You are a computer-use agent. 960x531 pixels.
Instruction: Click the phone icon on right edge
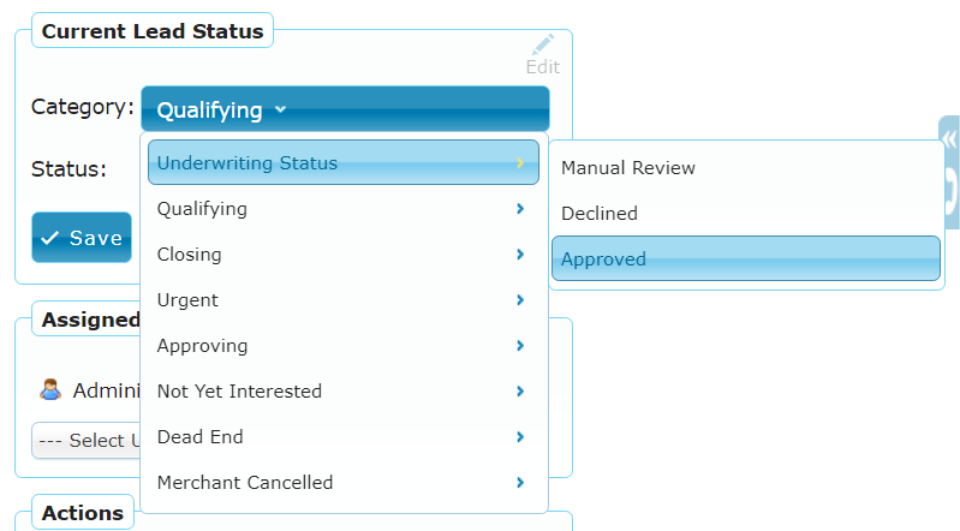pos(951,191)
